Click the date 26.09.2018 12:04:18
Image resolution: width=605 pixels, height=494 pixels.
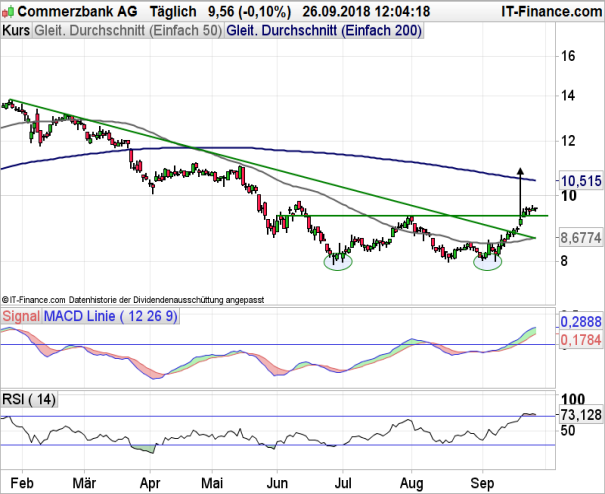366,12
